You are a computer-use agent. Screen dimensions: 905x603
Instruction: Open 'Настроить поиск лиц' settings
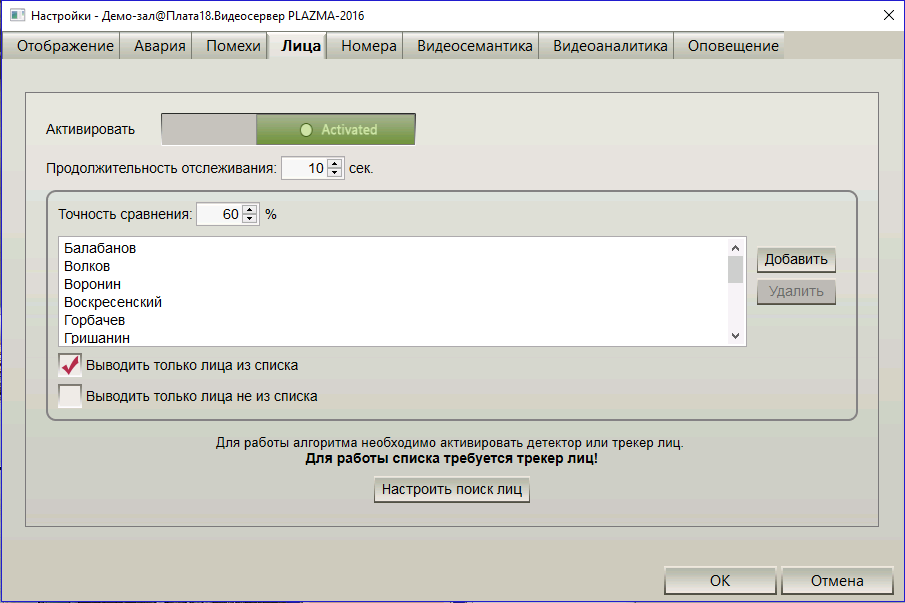coord(452,489)
